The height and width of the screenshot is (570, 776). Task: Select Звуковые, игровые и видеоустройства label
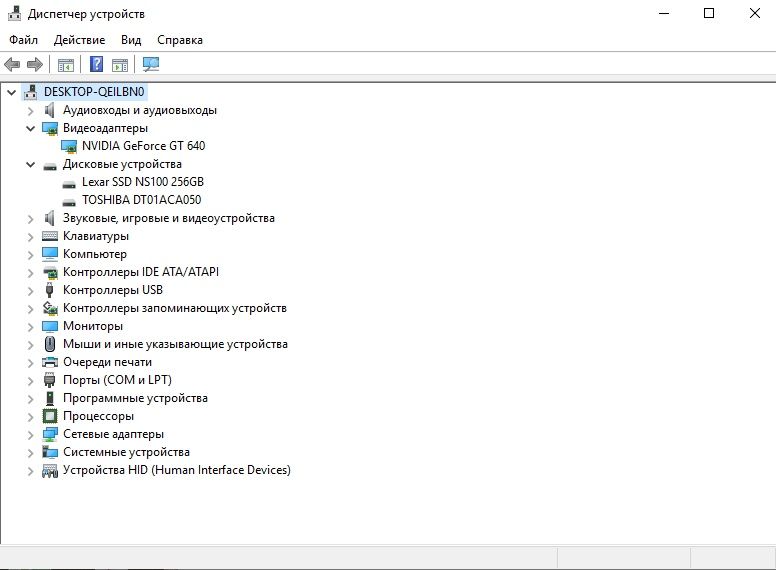pyautogui.click(x=169, y=218)
